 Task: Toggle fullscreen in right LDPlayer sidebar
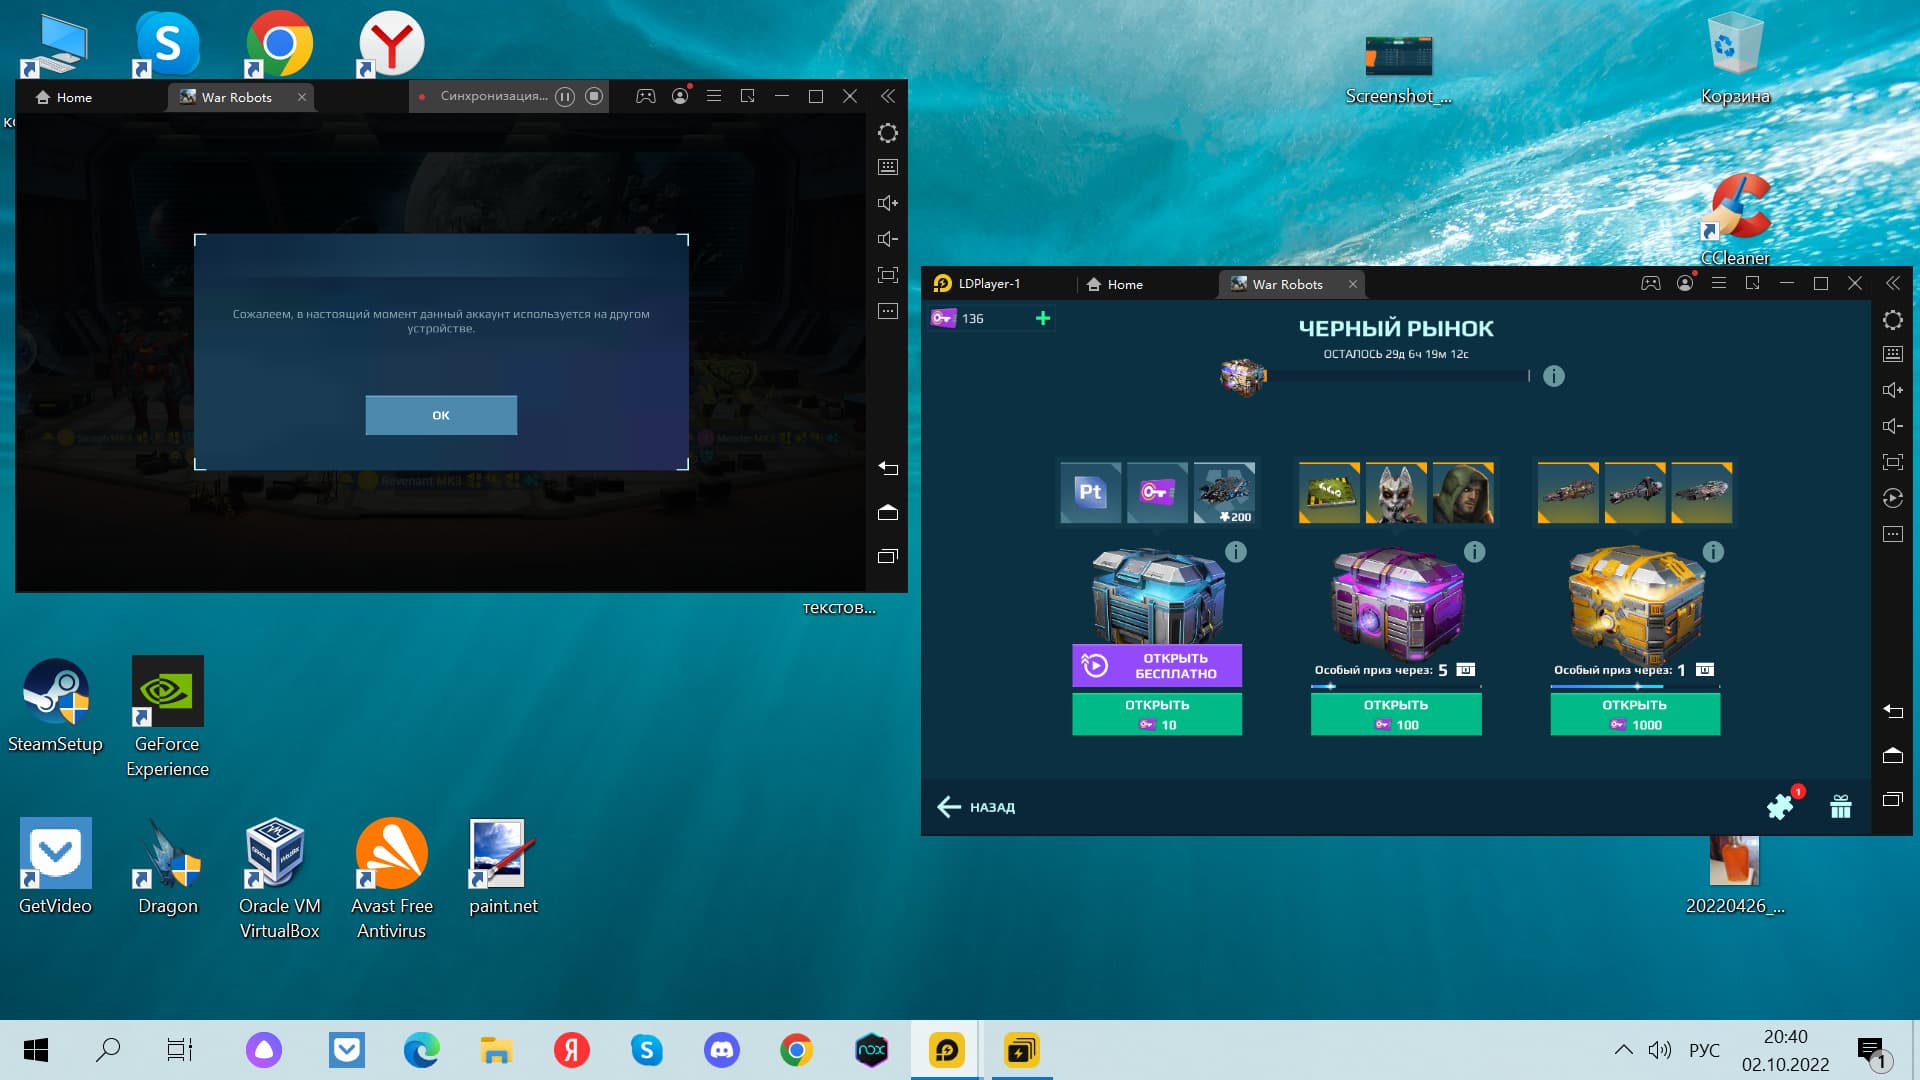click(x=1893, y=462)
